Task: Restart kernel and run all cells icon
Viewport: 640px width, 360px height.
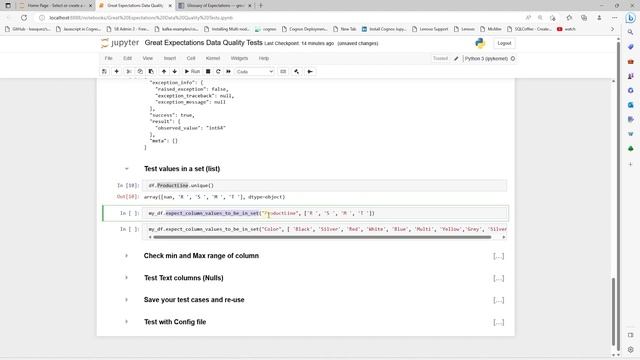Action: (229, 71)
